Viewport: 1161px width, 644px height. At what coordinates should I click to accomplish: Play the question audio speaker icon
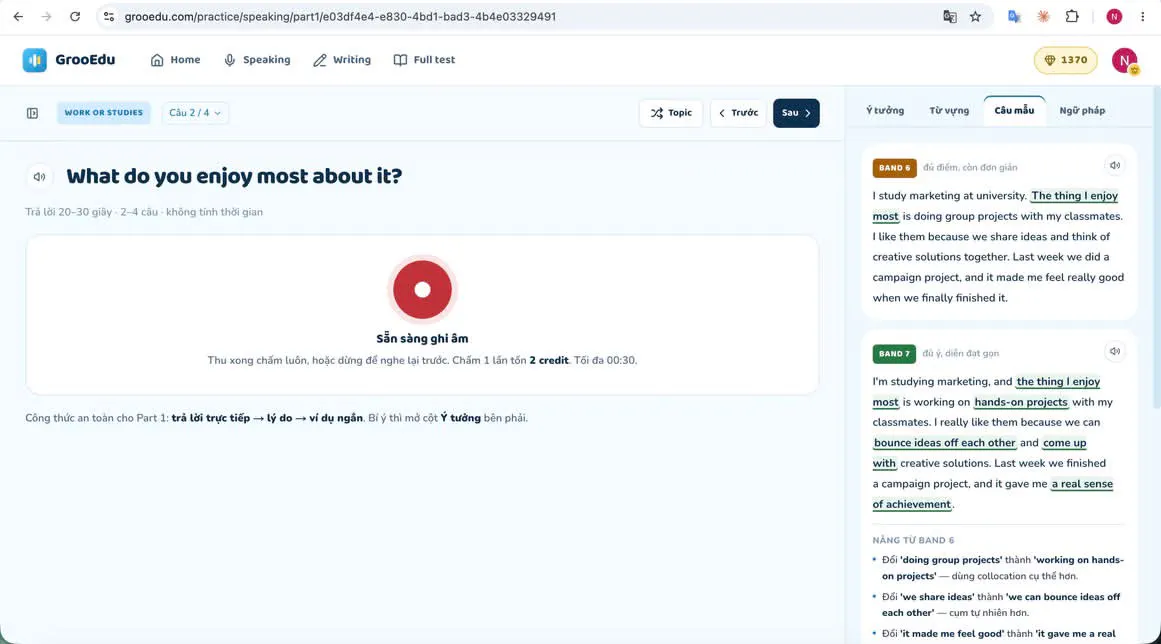[39, 177]
